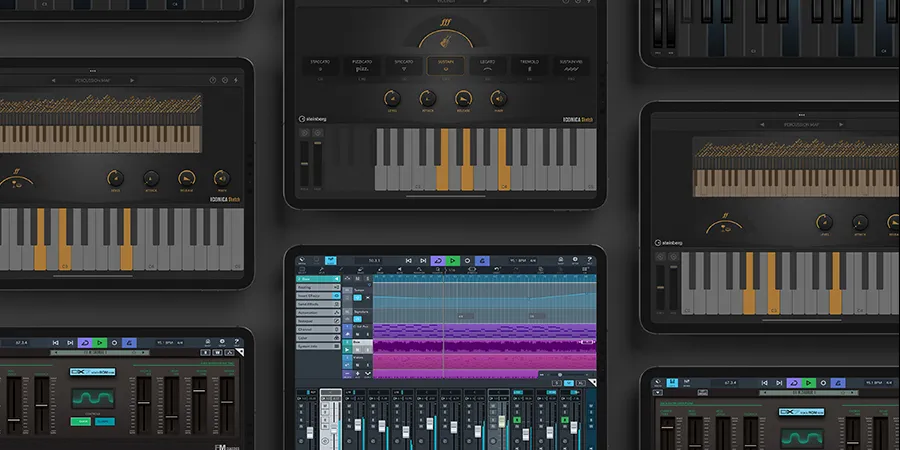Click the Release knob on left percussion map tablet
The height and width of the screenshot is (450, 900).
tap(187, 178)
